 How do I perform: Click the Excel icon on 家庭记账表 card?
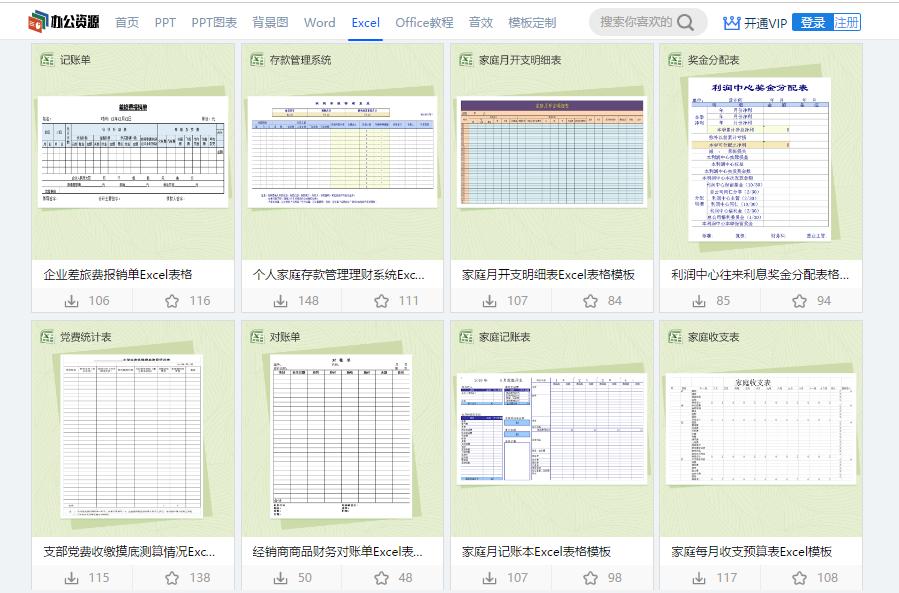tap(464, 338)
